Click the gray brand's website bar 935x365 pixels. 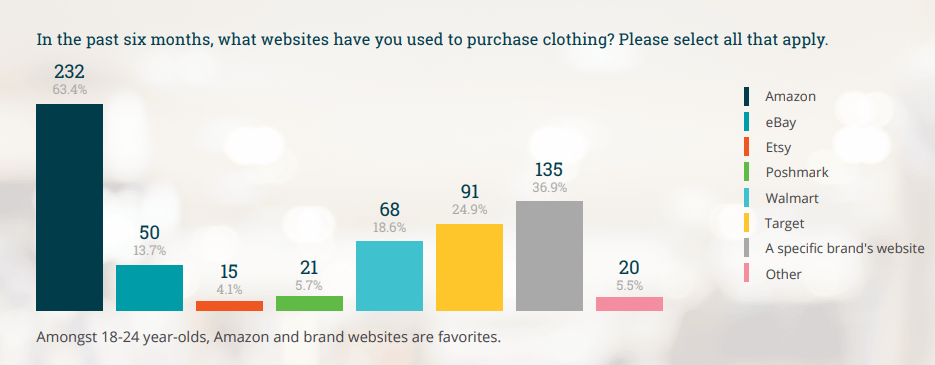tap(549, 256)
